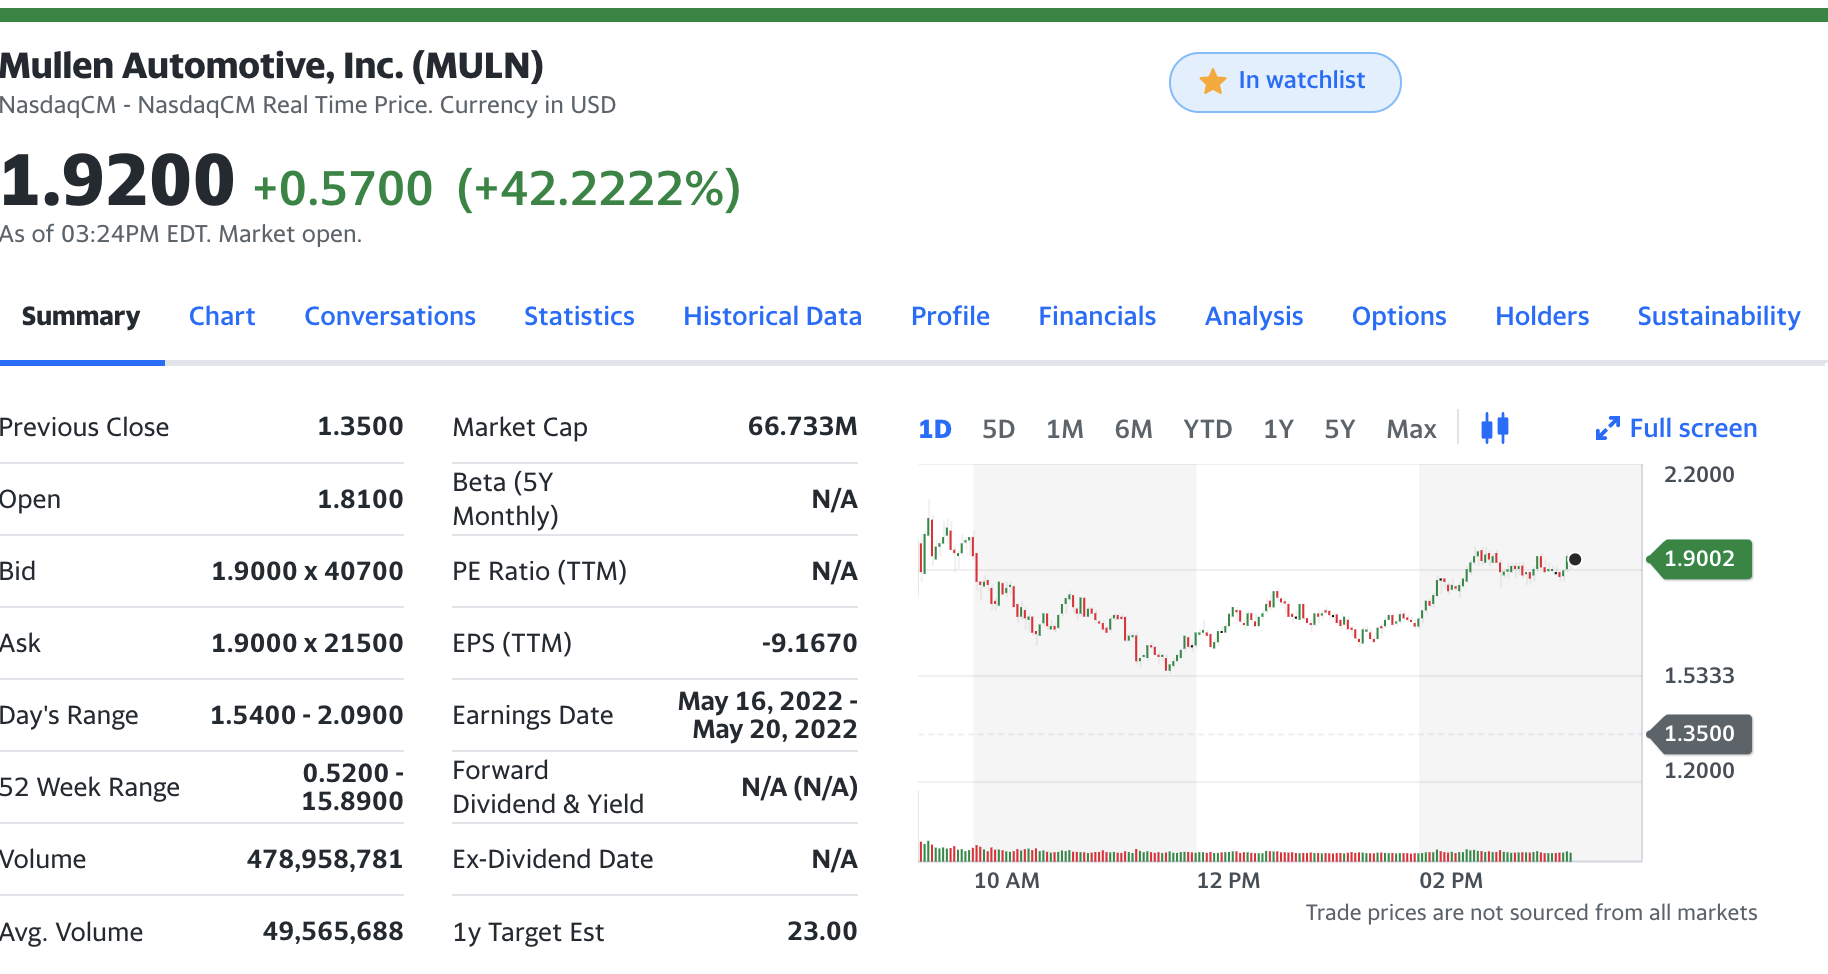Click the current price dot on chart
1828x974 pixels.
tap(1575, 559)
